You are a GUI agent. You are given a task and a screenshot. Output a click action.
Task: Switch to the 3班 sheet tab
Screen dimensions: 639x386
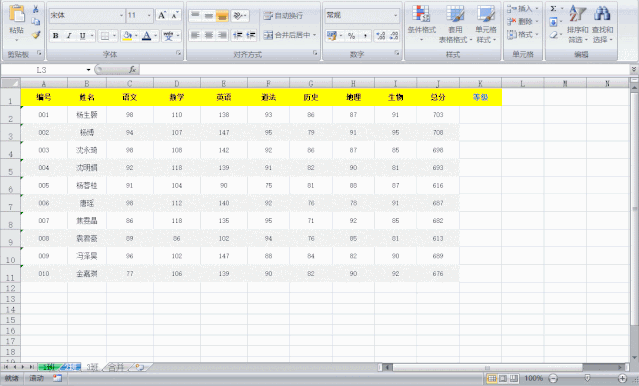[93, 367]
